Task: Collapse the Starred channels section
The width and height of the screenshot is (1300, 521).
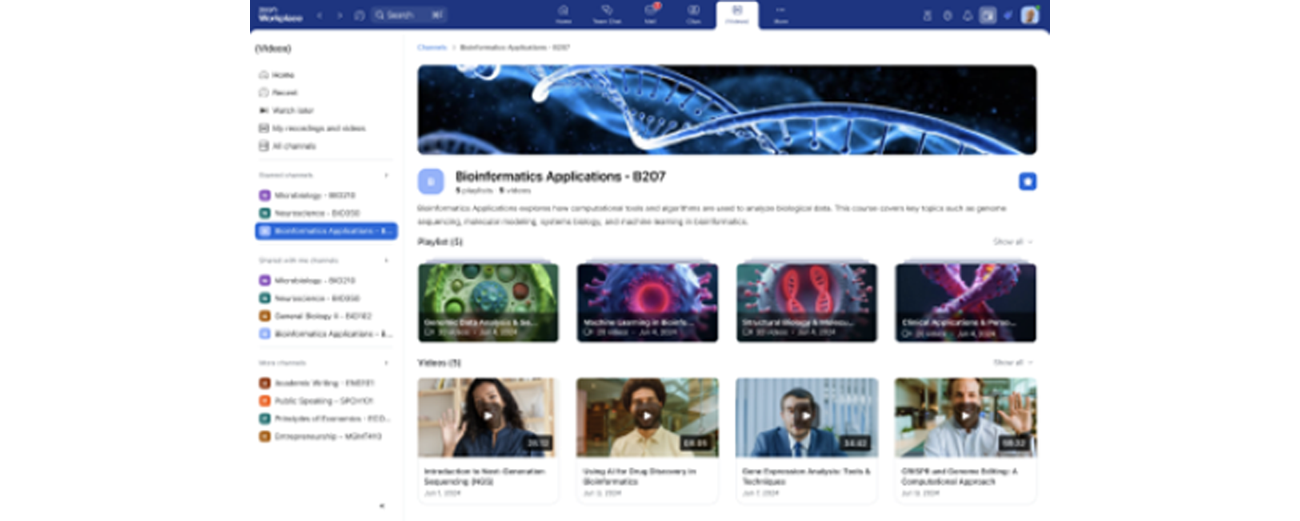Action: coord(387,175)
